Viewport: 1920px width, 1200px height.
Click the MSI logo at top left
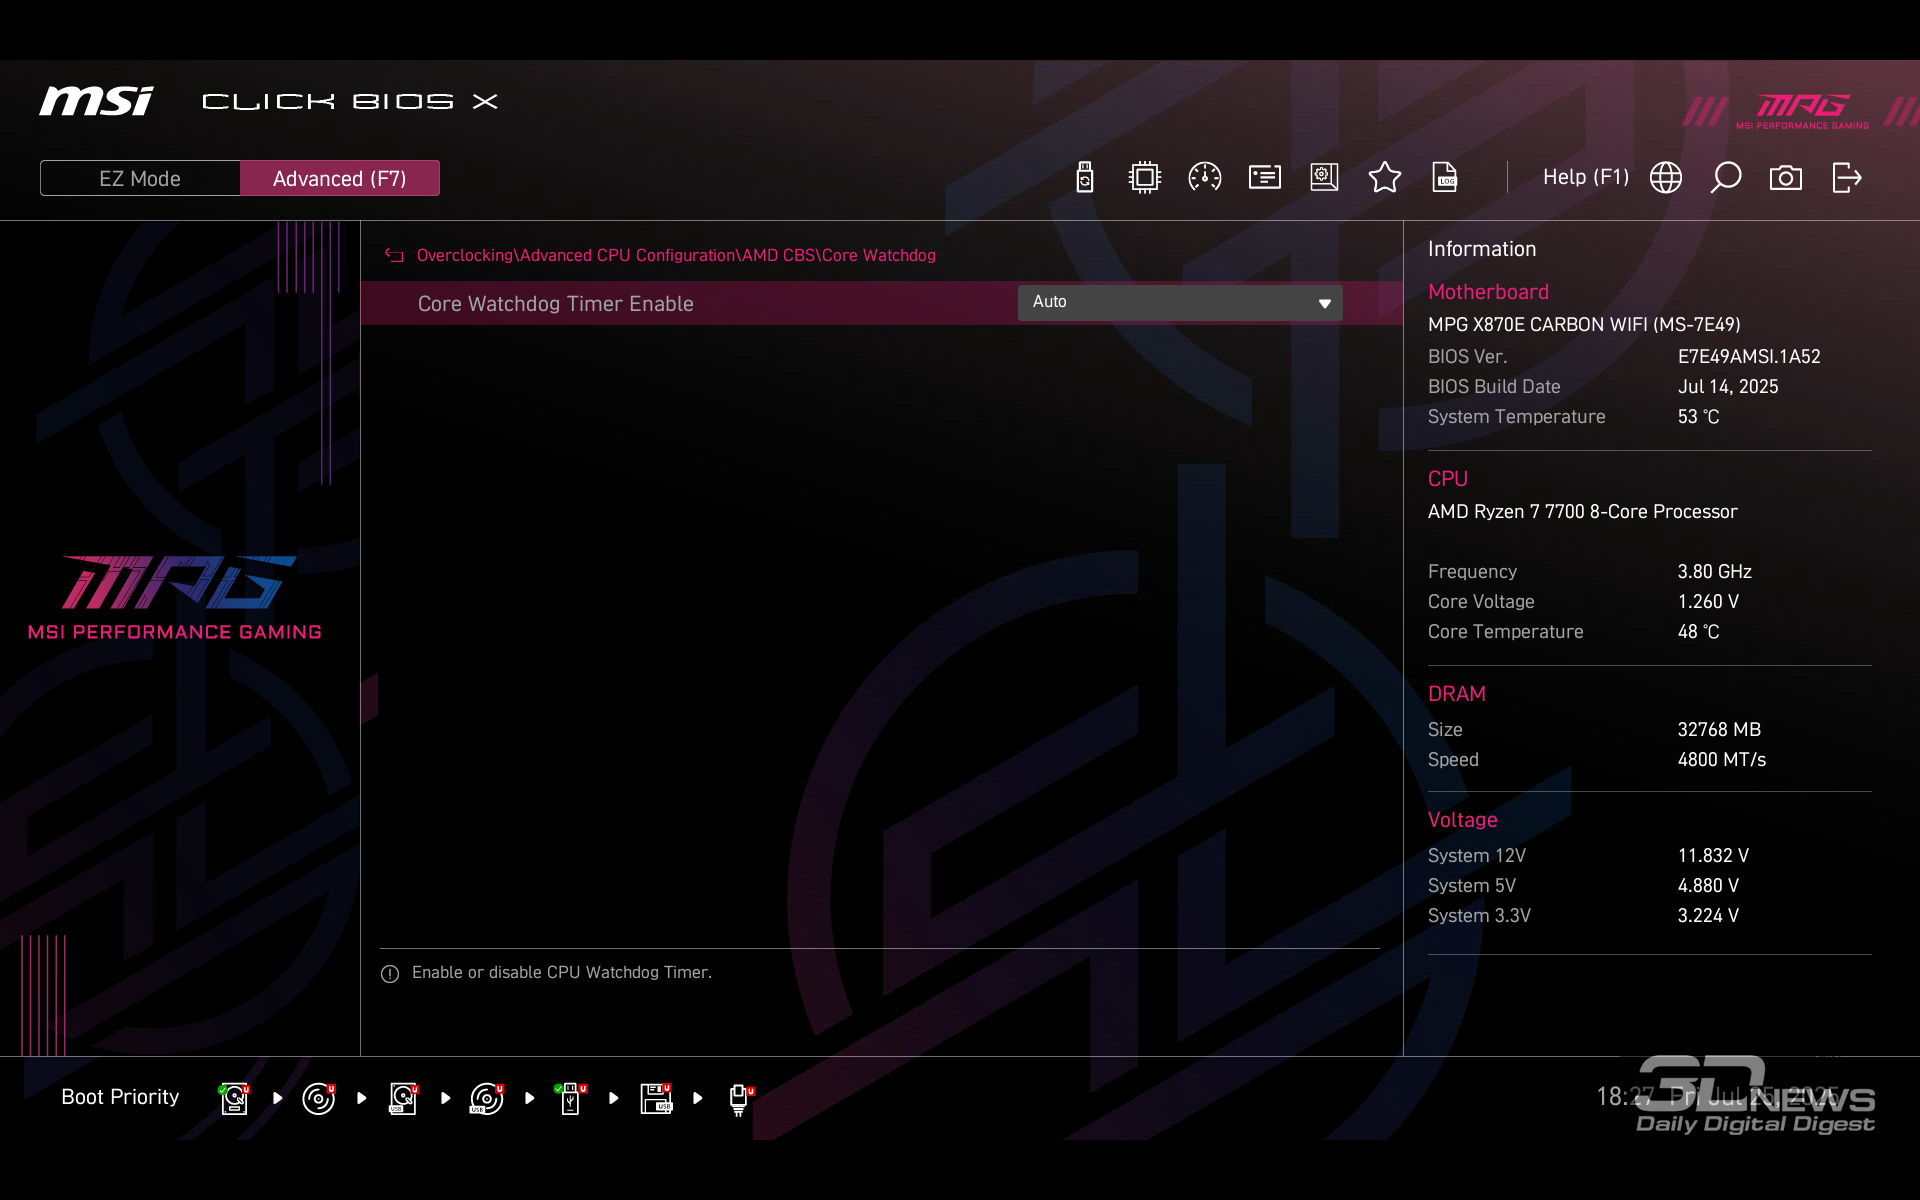[x=96, y=101]
